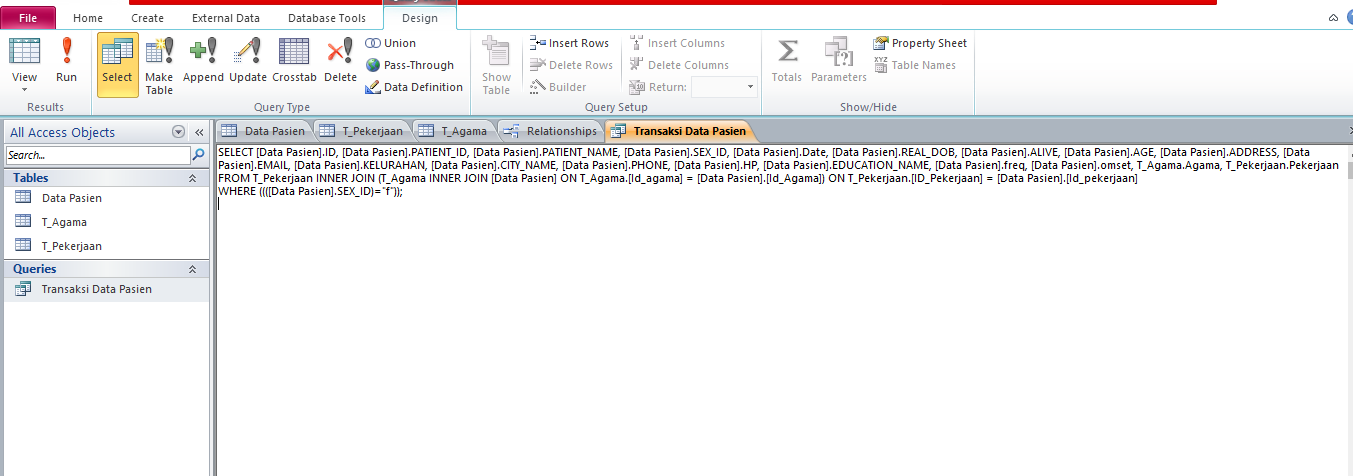
Task: Switch to the Design ribbon tab
Action: tap(420, 18)
